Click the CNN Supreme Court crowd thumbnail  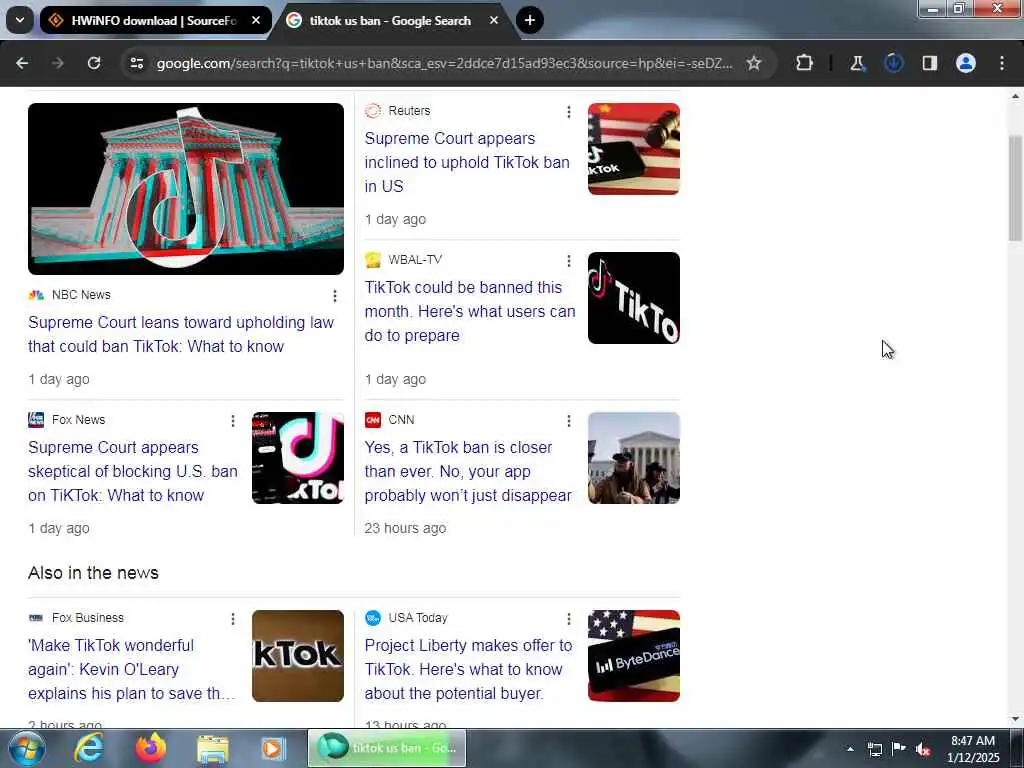633,458
